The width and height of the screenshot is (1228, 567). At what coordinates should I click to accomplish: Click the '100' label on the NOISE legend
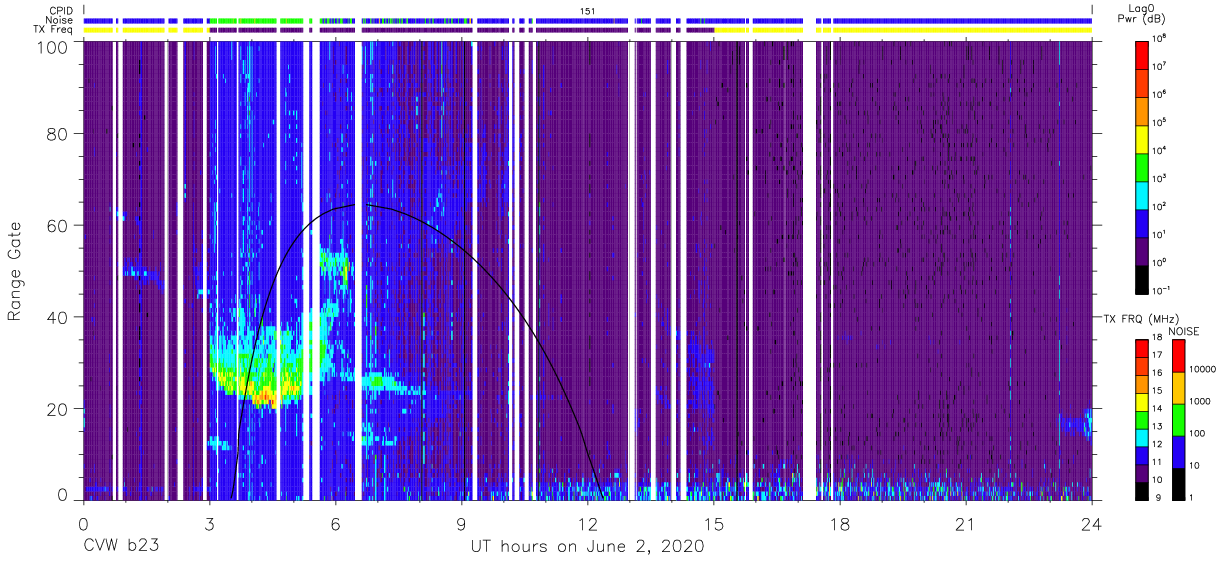pos(1198,435)
